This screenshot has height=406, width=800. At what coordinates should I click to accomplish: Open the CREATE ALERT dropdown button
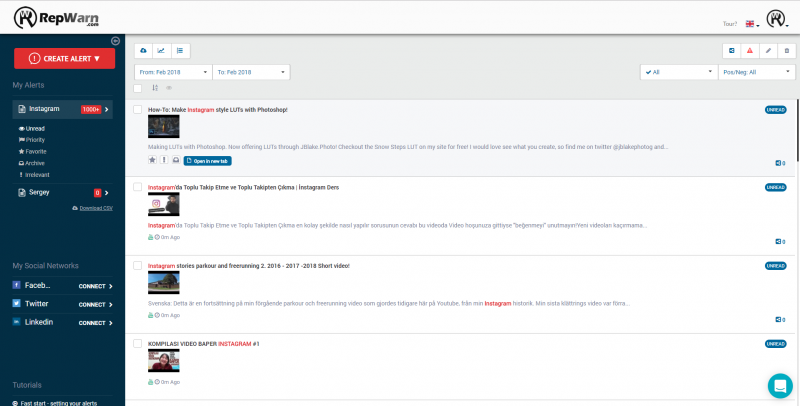click(64, 59)
